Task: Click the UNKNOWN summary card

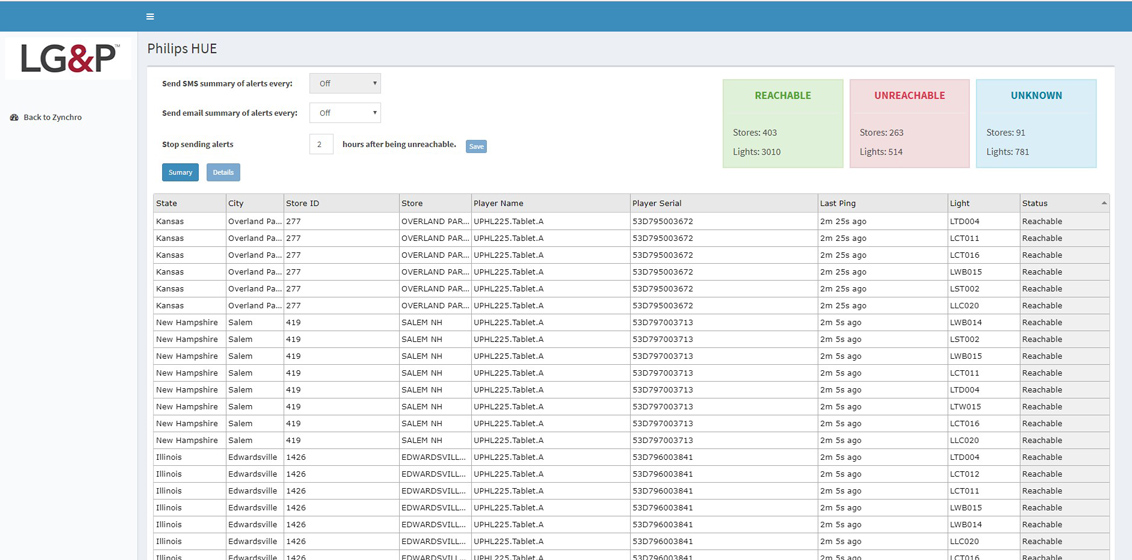Action: pyautogui.click(x=1036, y=123)
